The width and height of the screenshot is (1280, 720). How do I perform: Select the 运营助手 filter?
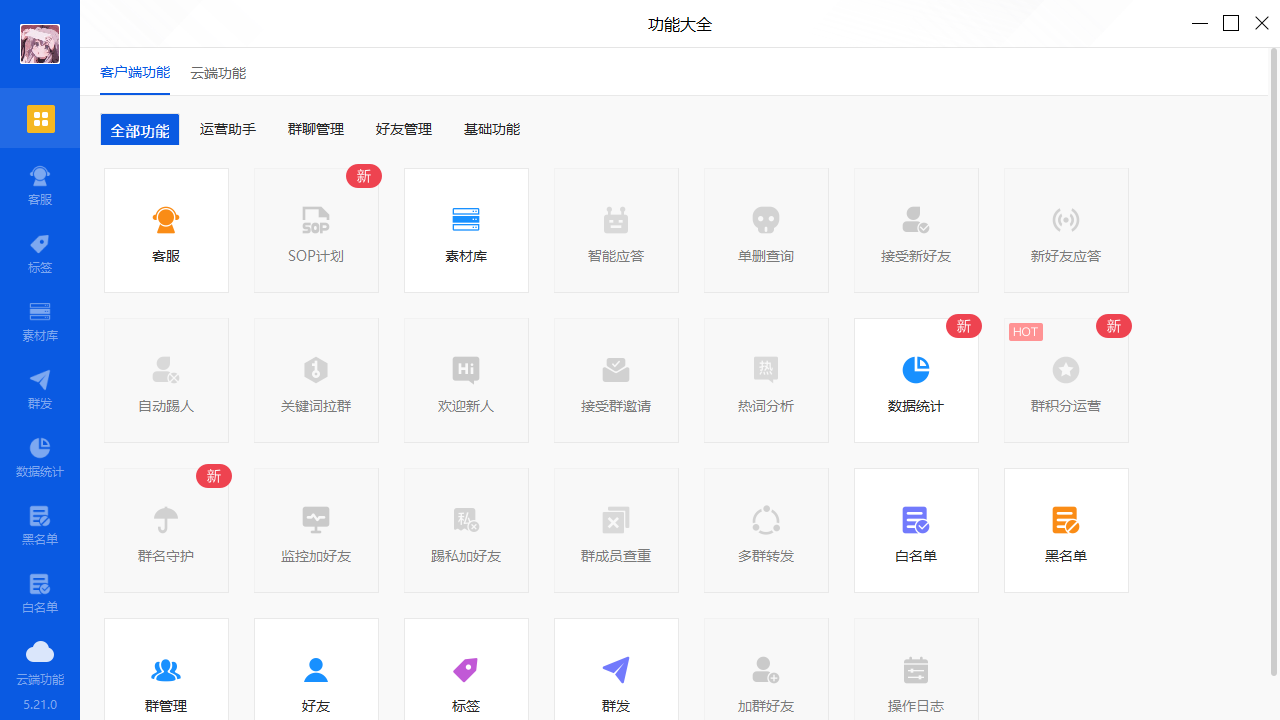click(228, 129)
